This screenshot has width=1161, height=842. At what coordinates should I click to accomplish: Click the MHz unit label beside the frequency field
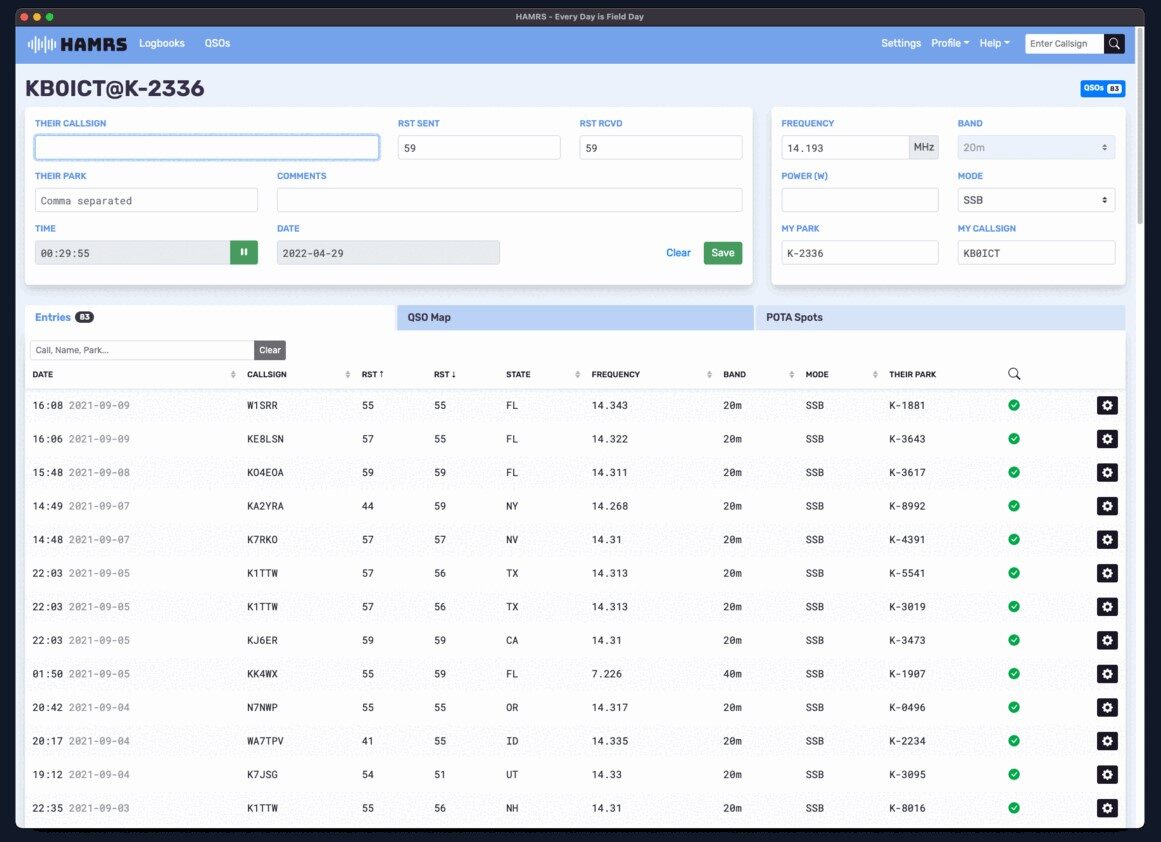coord(923,146)
